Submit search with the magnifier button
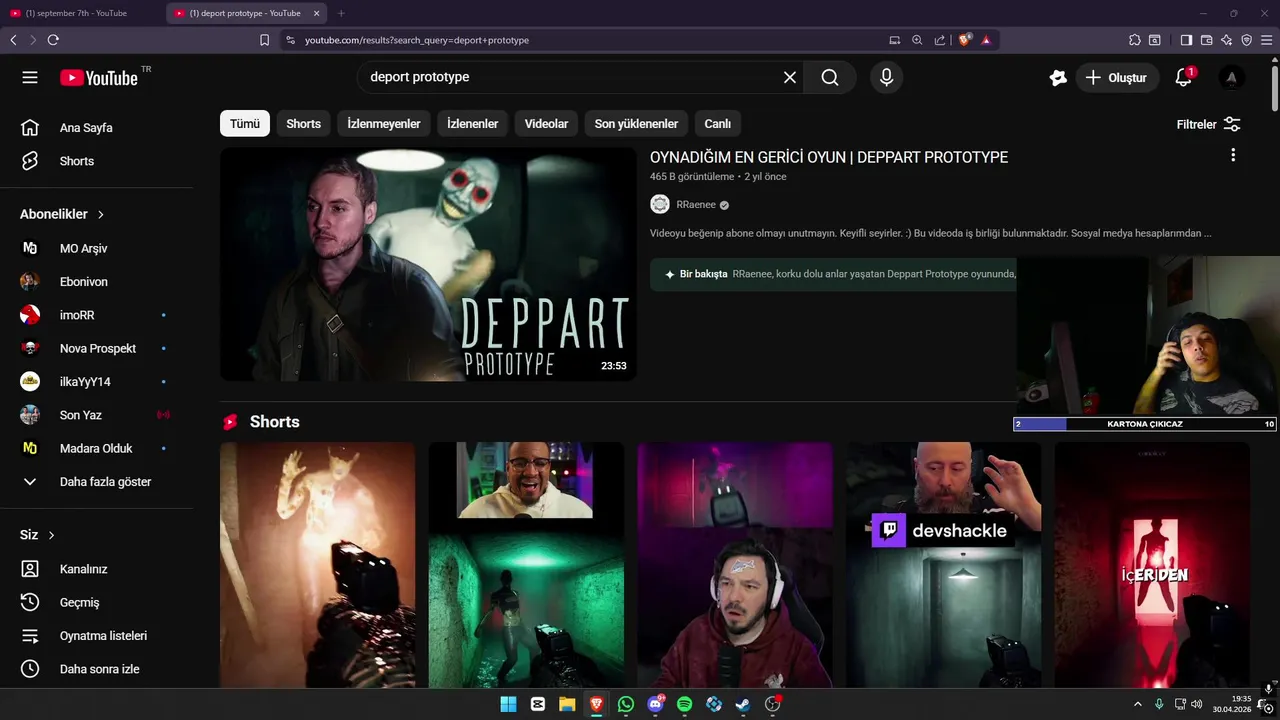Screen dimensions: 1280x720 pos(830,77)
